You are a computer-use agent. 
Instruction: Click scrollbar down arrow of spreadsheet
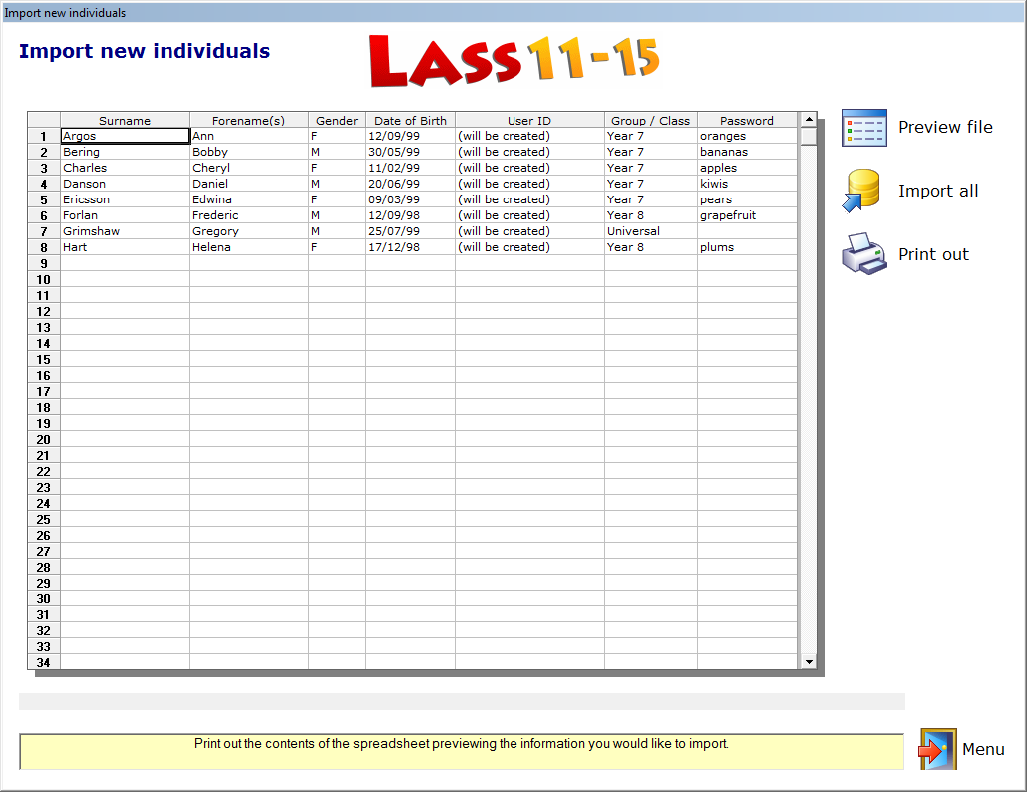coord(809,662)
